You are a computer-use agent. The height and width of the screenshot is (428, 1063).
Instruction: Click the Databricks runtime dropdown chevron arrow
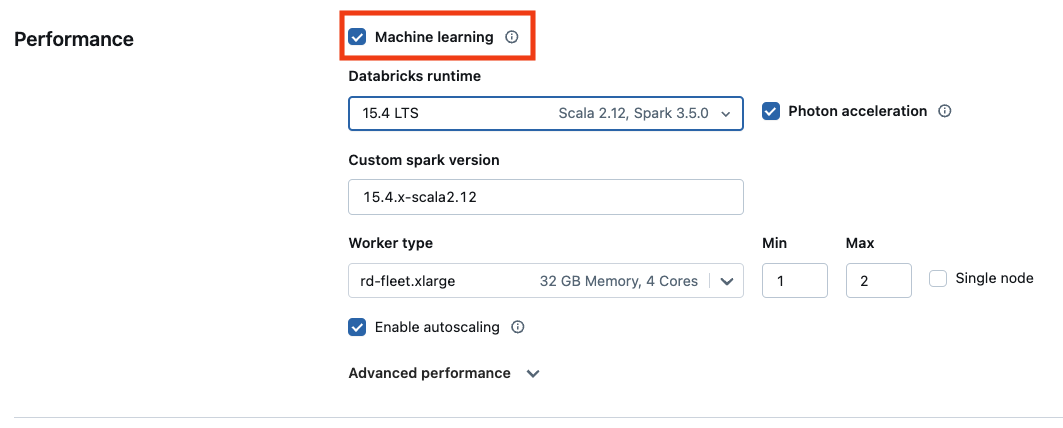pos(726,114)
